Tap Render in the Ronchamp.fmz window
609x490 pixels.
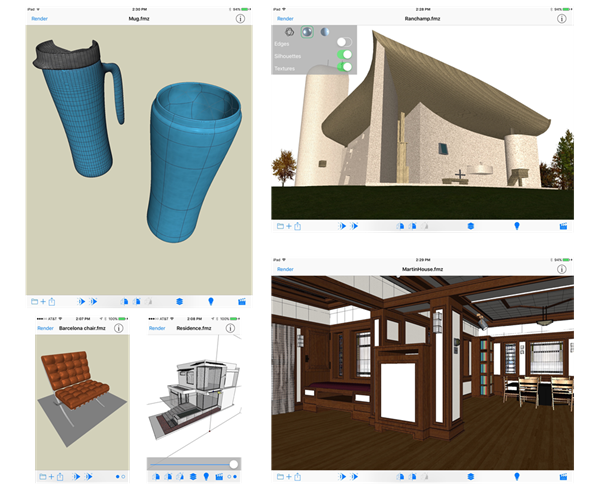pos(285,19)
